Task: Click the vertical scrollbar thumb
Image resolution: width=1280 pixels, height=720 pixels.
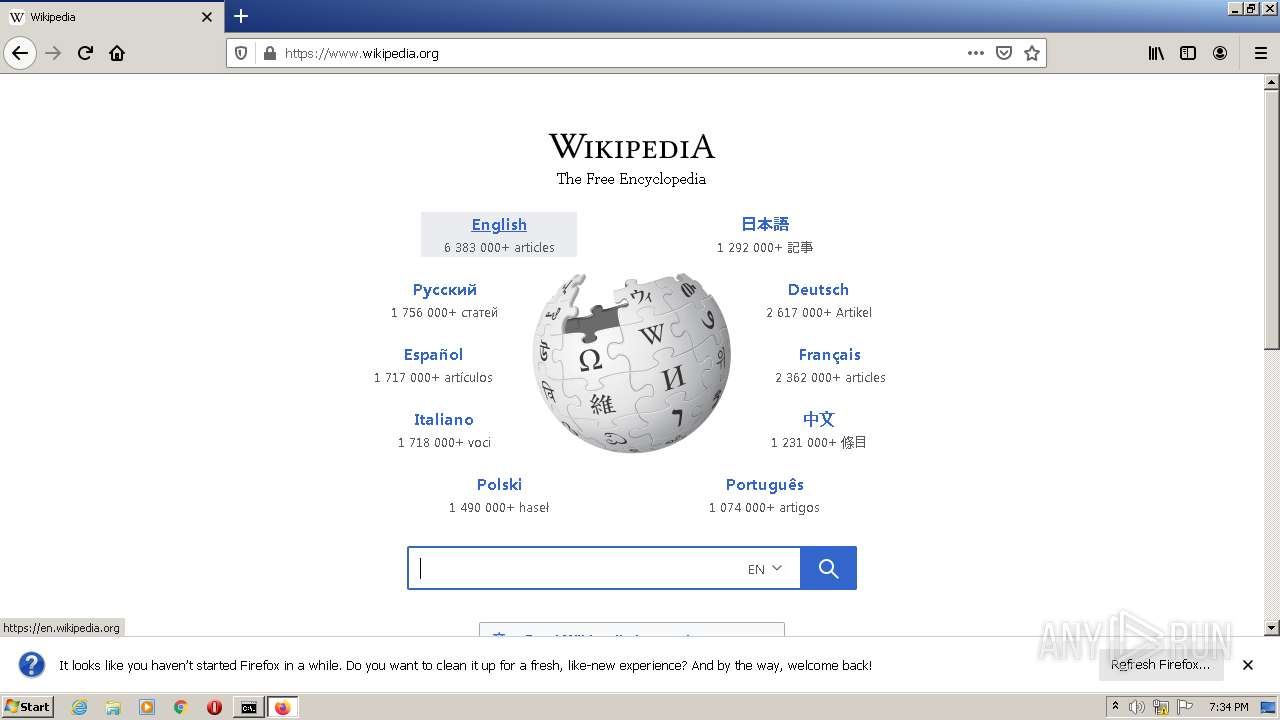Action: pyautogui.click(x=1272, y=220)
